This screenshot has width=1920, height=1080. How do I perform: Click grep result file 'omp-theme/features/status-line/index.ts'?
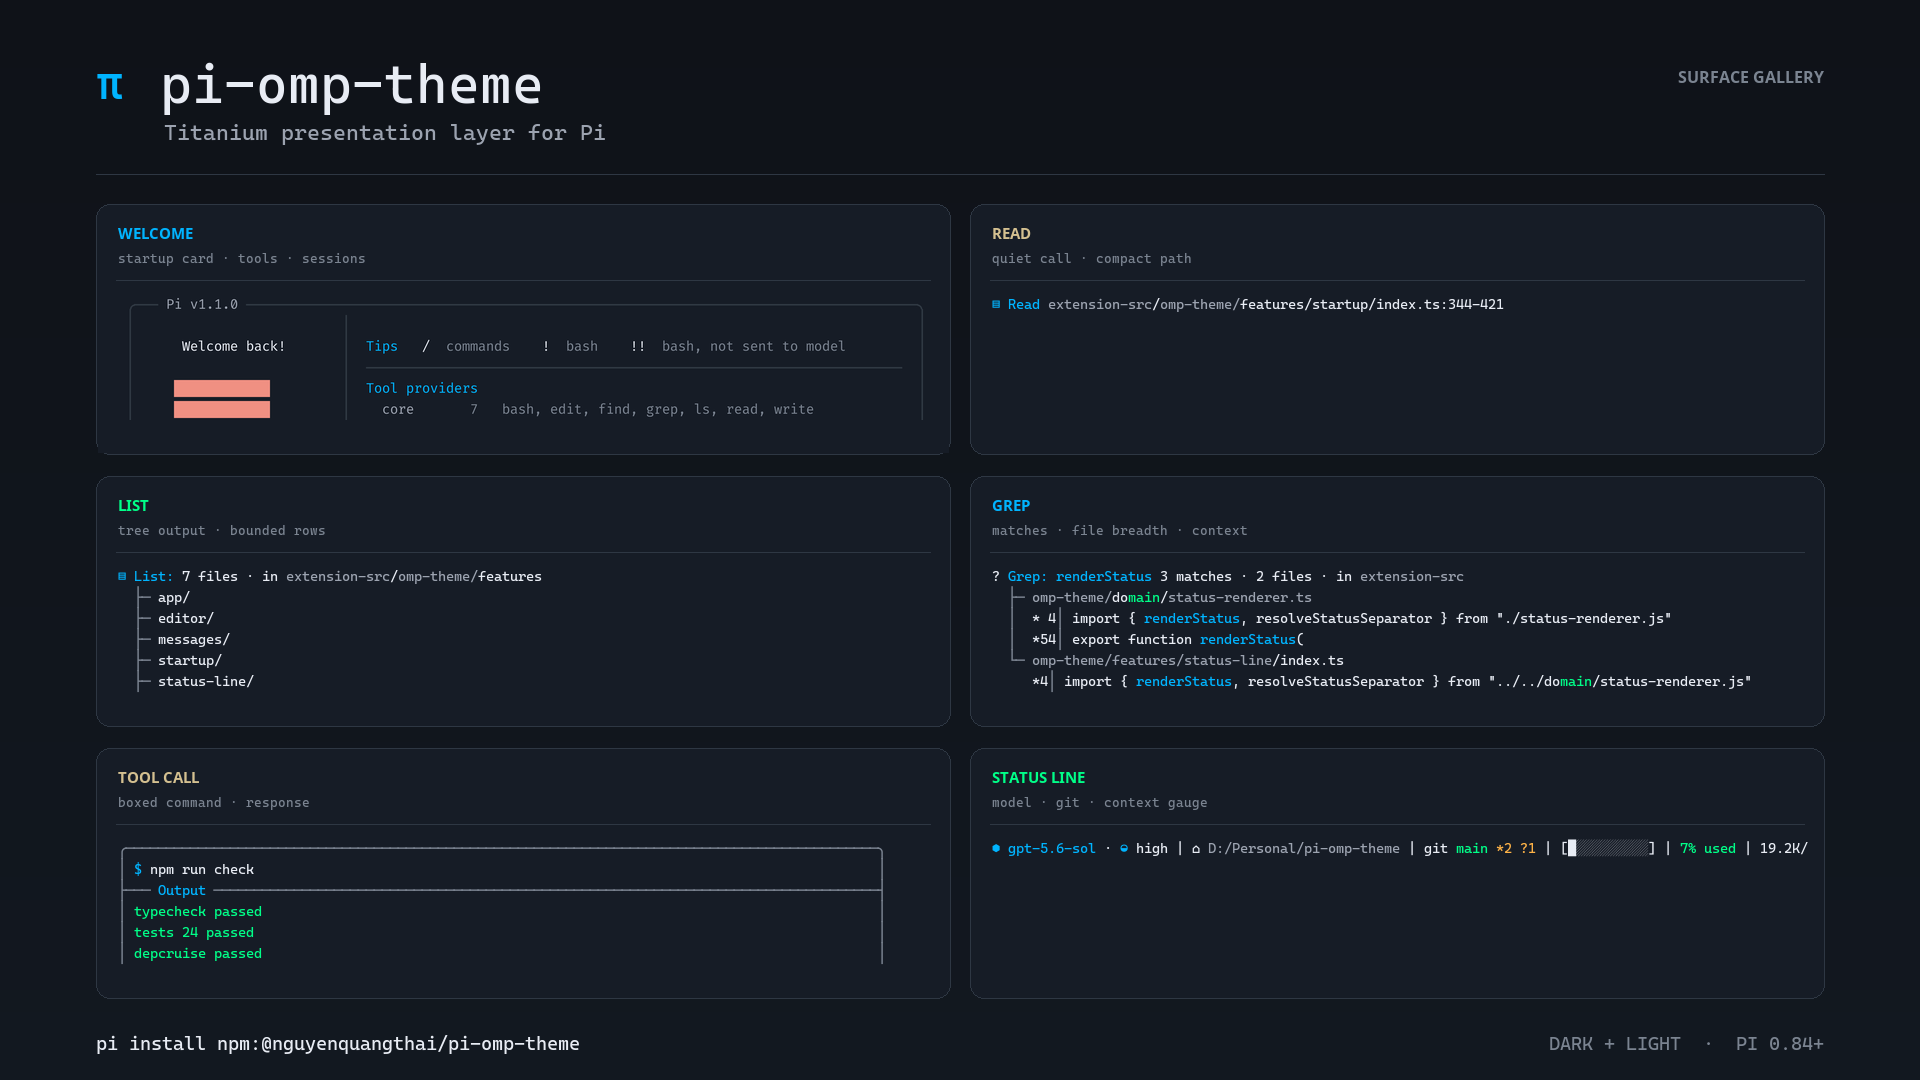coord(1188,661)
